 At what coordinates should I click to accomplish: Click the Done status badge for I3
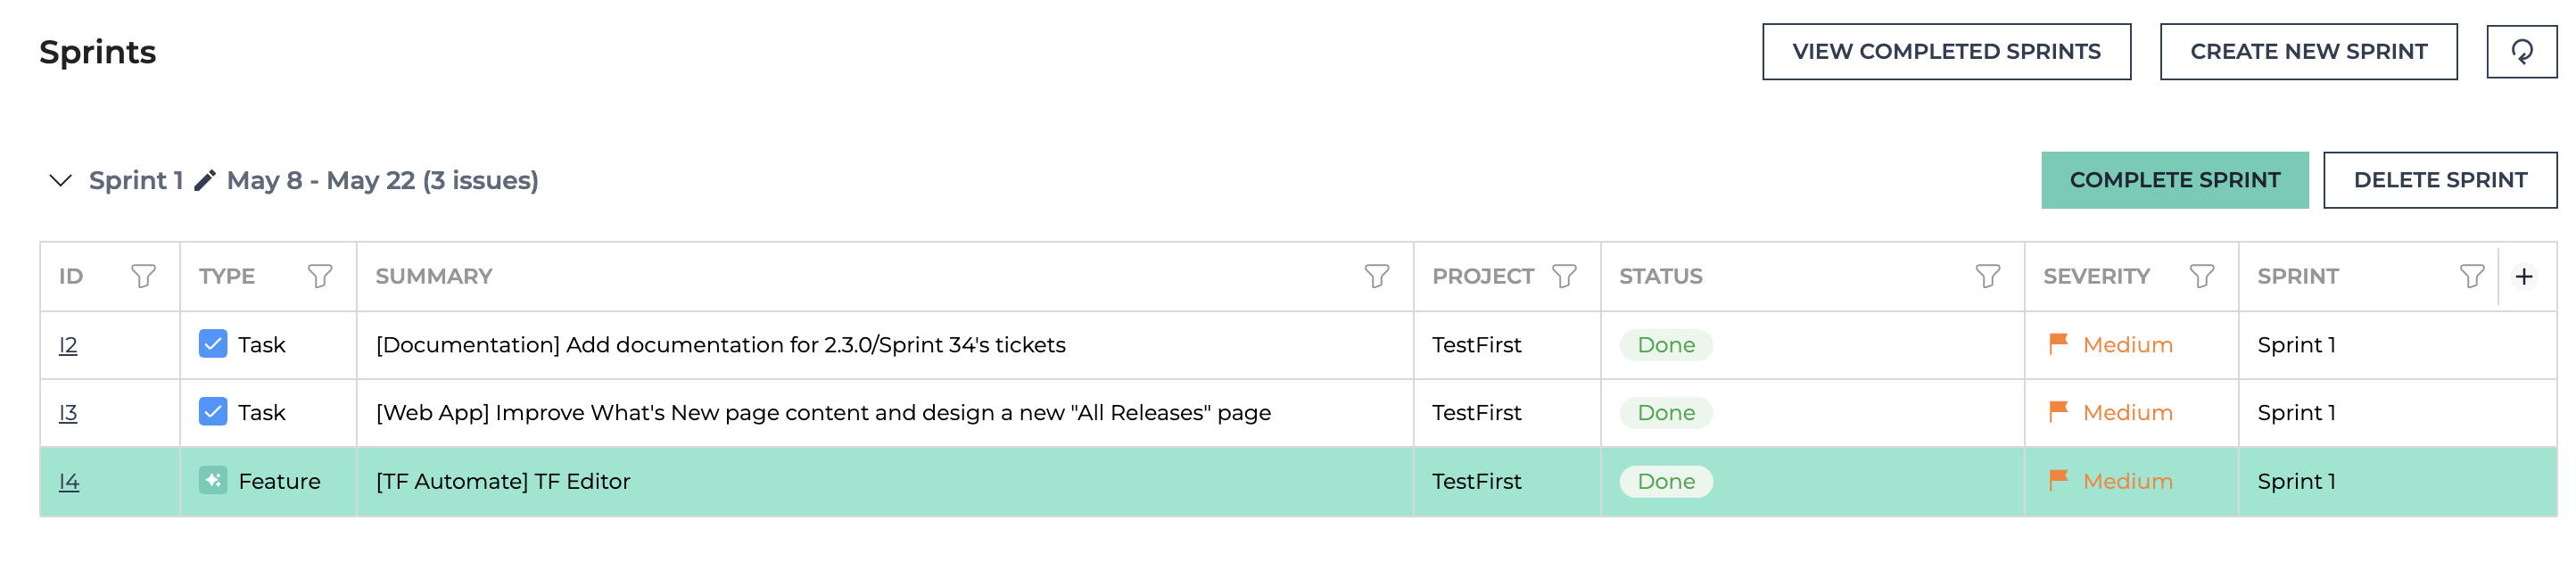point(1666,412)
